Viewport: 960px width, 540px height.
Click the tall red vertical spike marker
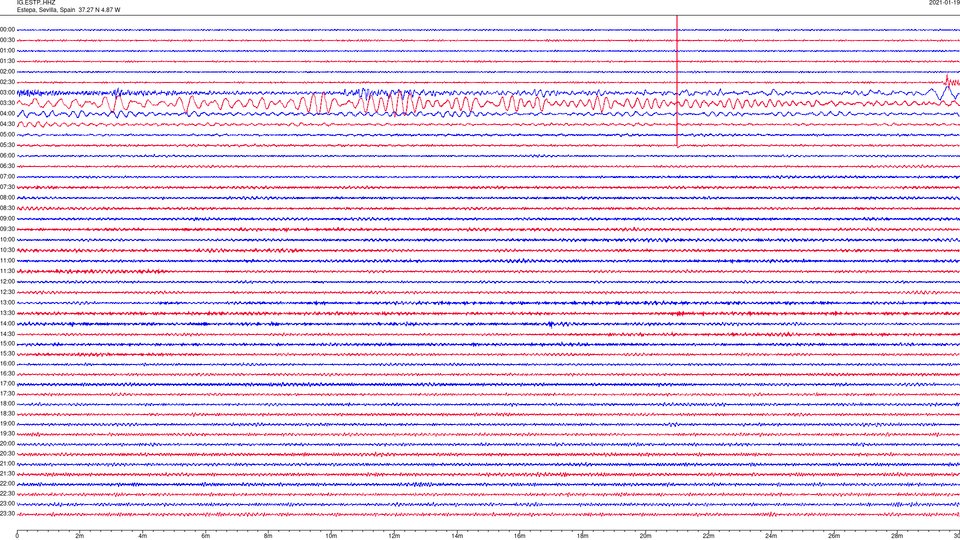click(x=677, y=81)
